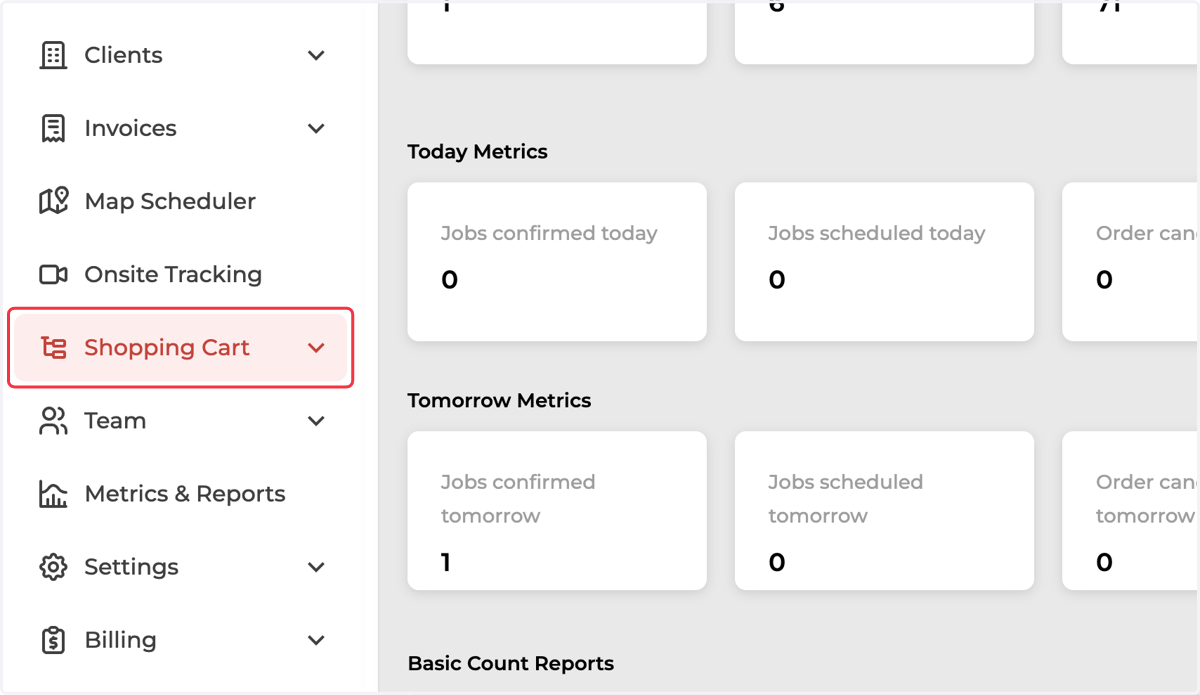1200x695 pixels.
Task: Click the Jobs confirmed today card
Action: click(557, 262)
